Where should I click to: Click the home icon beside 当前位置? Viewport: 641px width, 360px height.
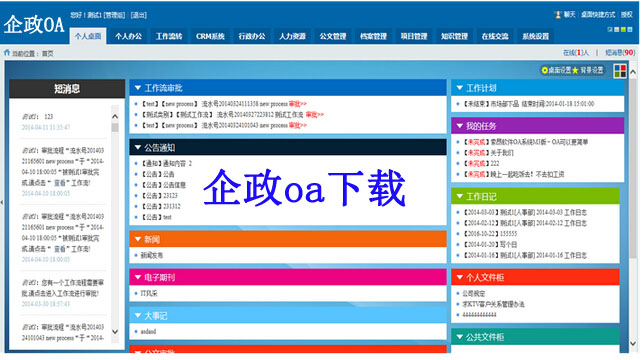7,53
